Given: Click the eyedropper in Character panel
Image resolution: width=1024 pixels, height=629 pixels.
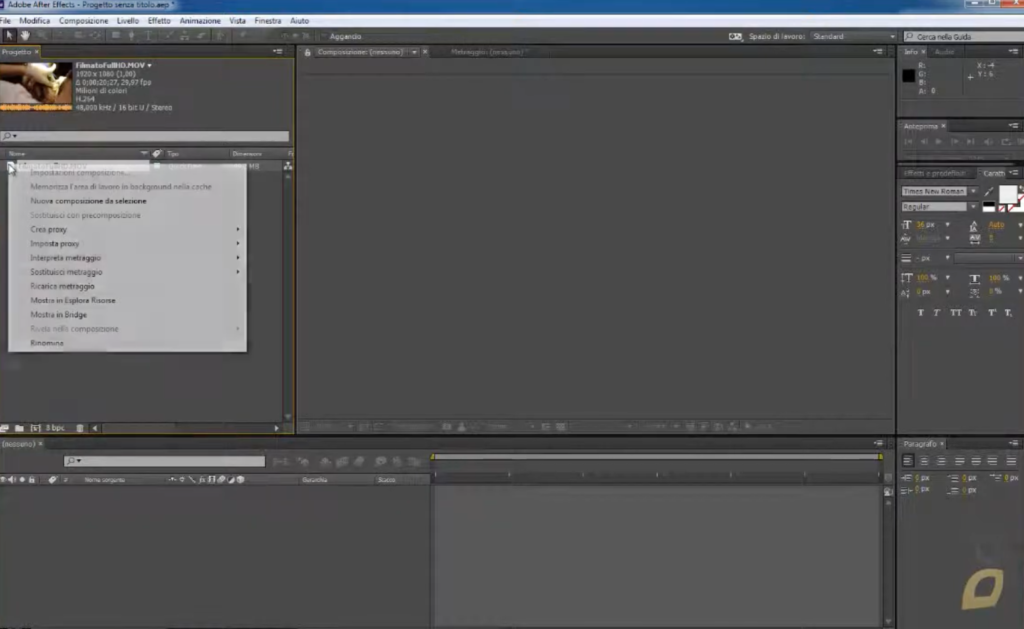Looking at the screenshot, I should point(989,191).
